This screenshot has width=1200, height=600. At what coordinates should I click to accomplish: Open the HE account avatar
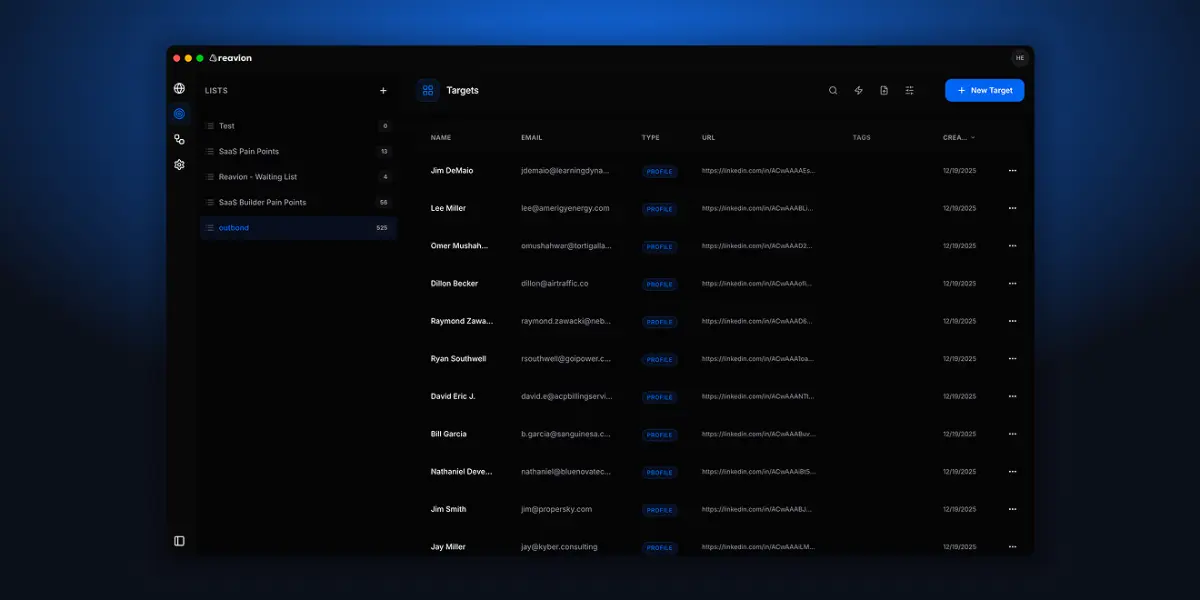point(1019,57)
